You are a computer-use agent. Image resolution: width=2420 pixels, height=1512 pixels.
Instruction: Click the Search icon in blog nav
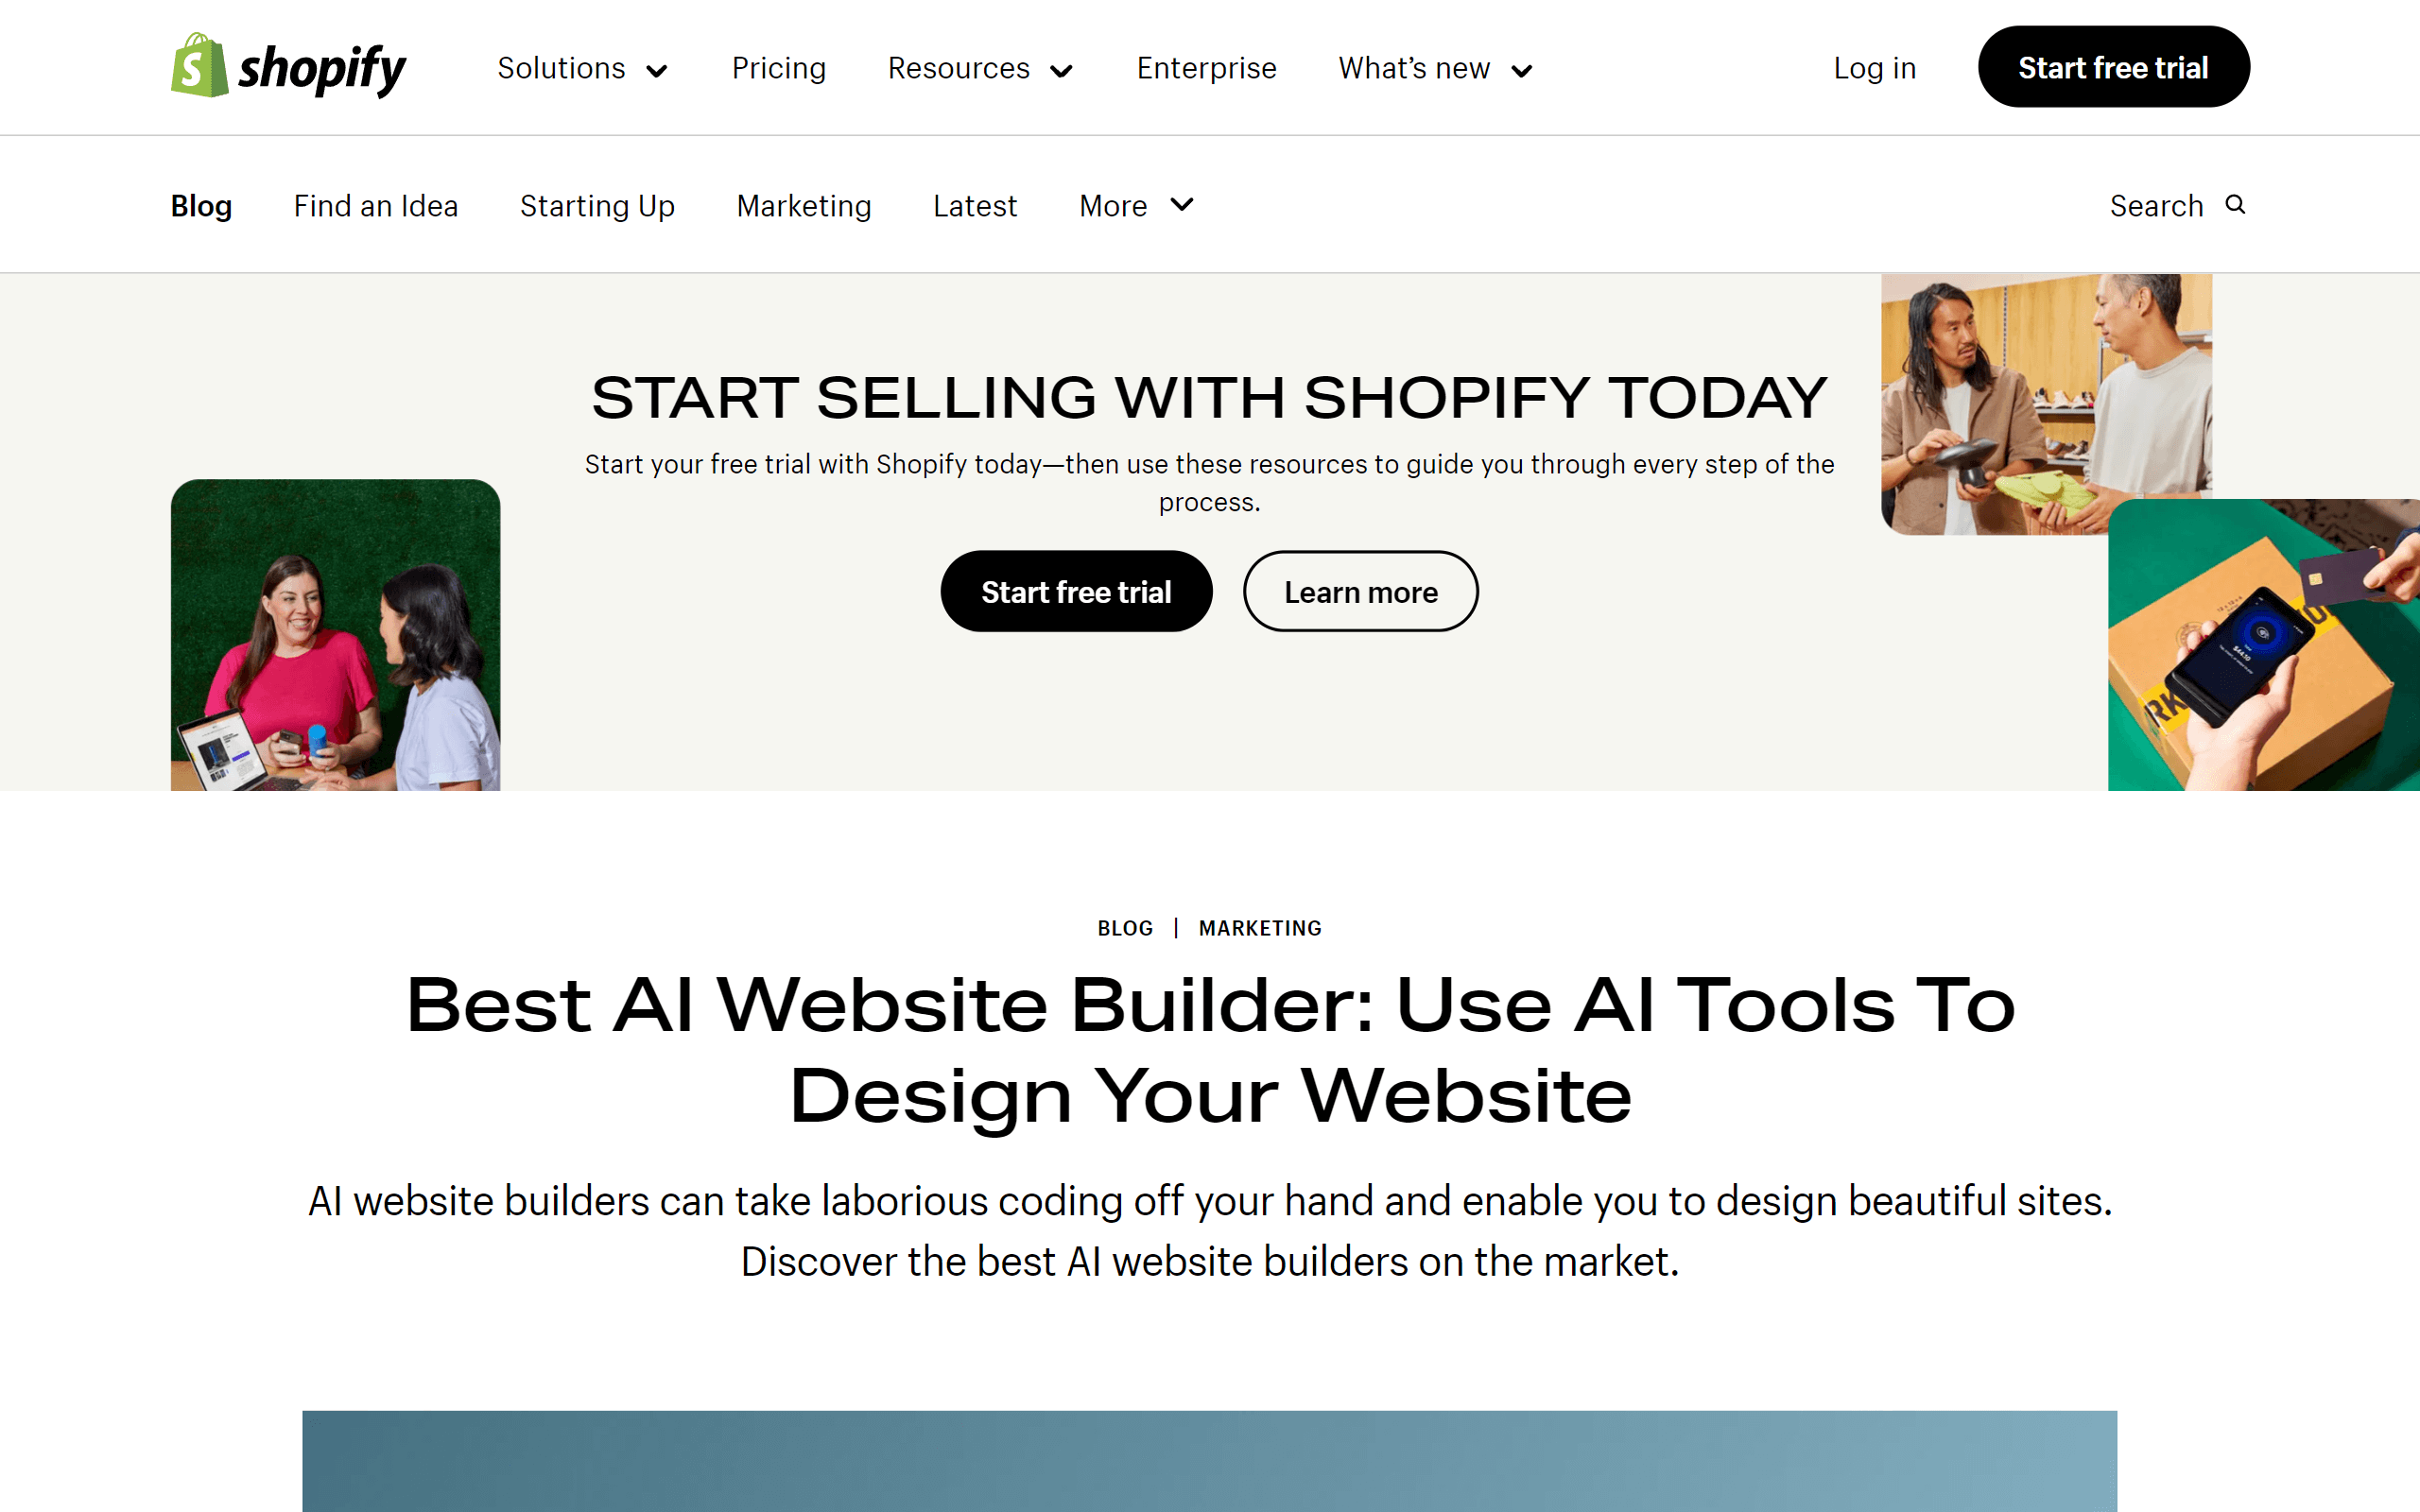click(2236, 204)
